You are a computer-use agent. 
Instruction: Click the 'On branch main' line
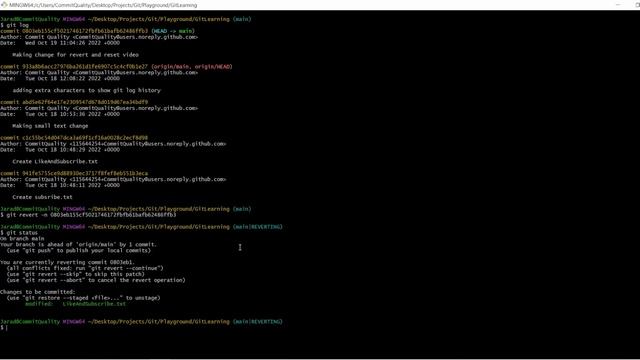point(22,238)
